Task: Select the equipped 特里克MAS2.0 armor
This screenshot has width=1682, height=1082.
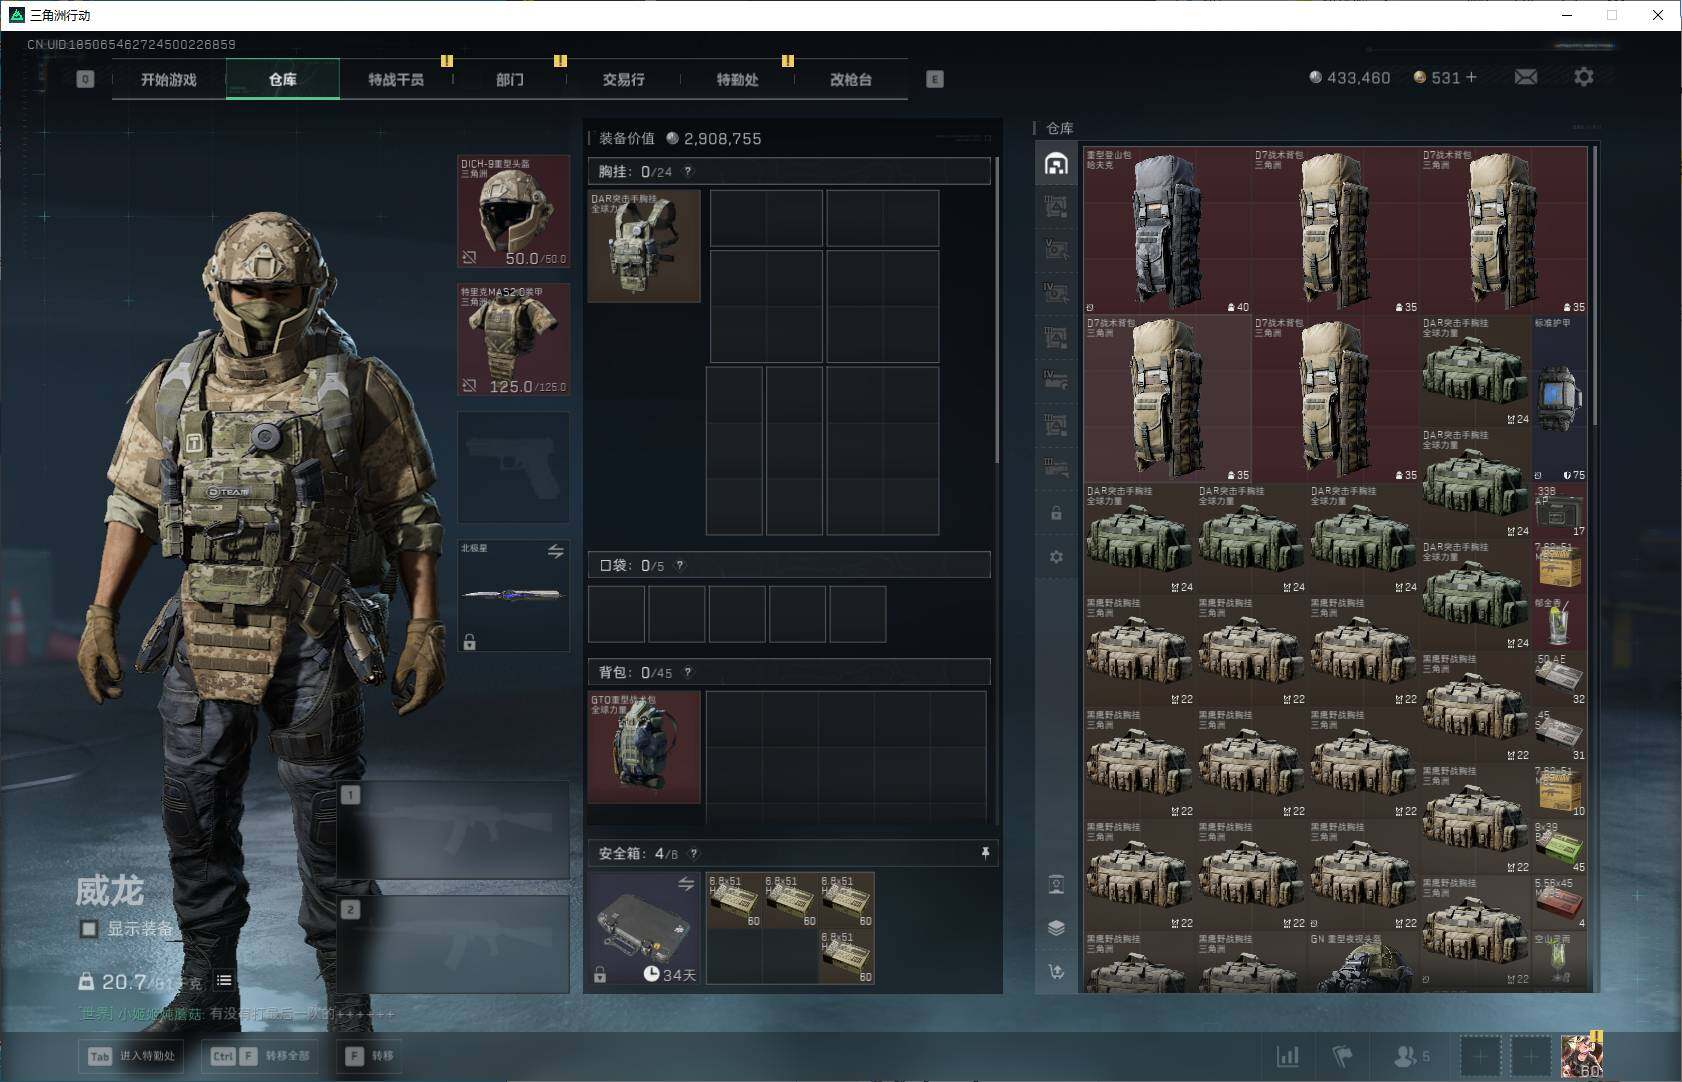Action: click(514, 340)
